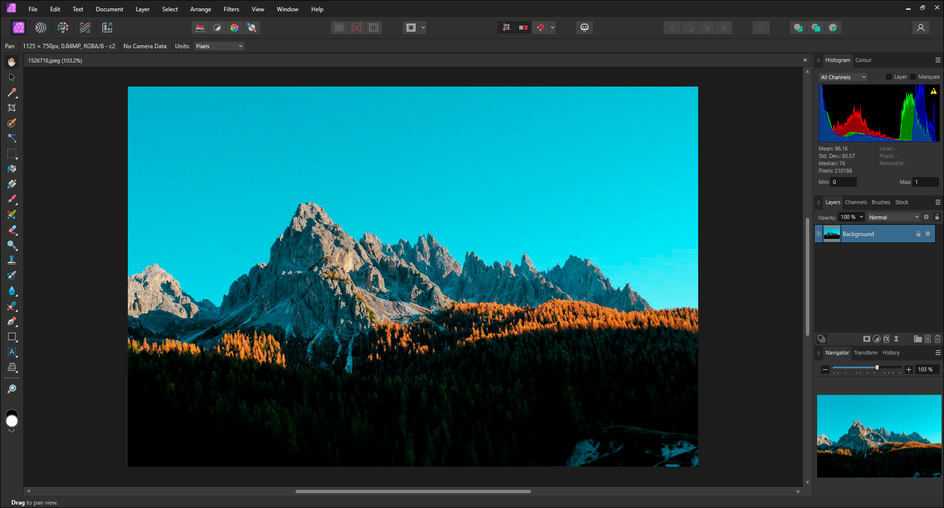Select the Pen tool

[11, 321]
